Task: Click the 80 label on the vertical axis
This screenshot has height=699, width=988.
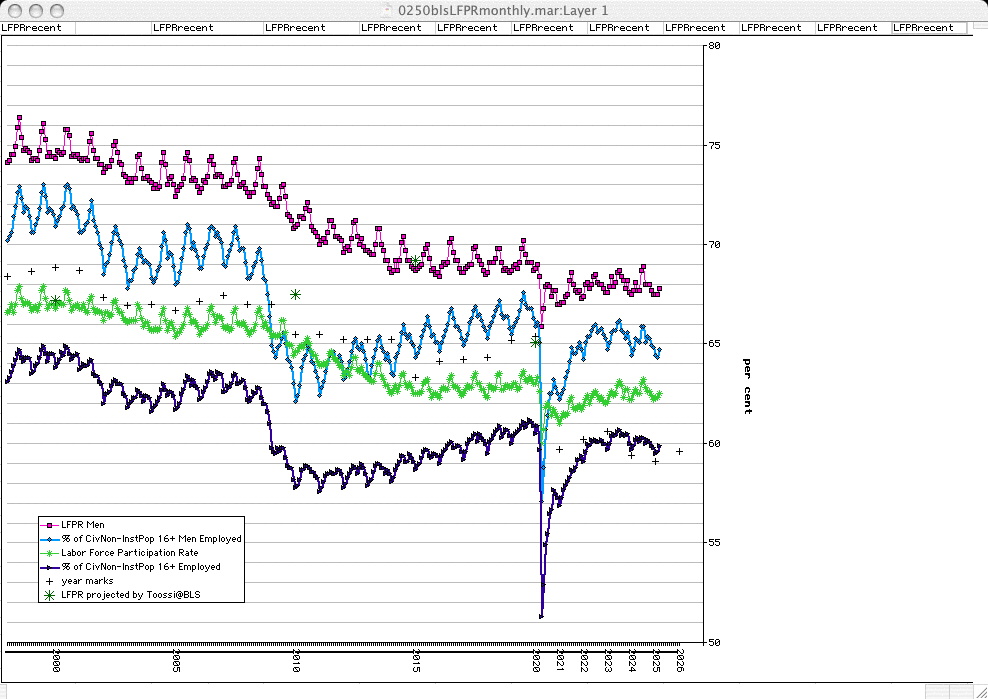Action: tap(715, 45)
